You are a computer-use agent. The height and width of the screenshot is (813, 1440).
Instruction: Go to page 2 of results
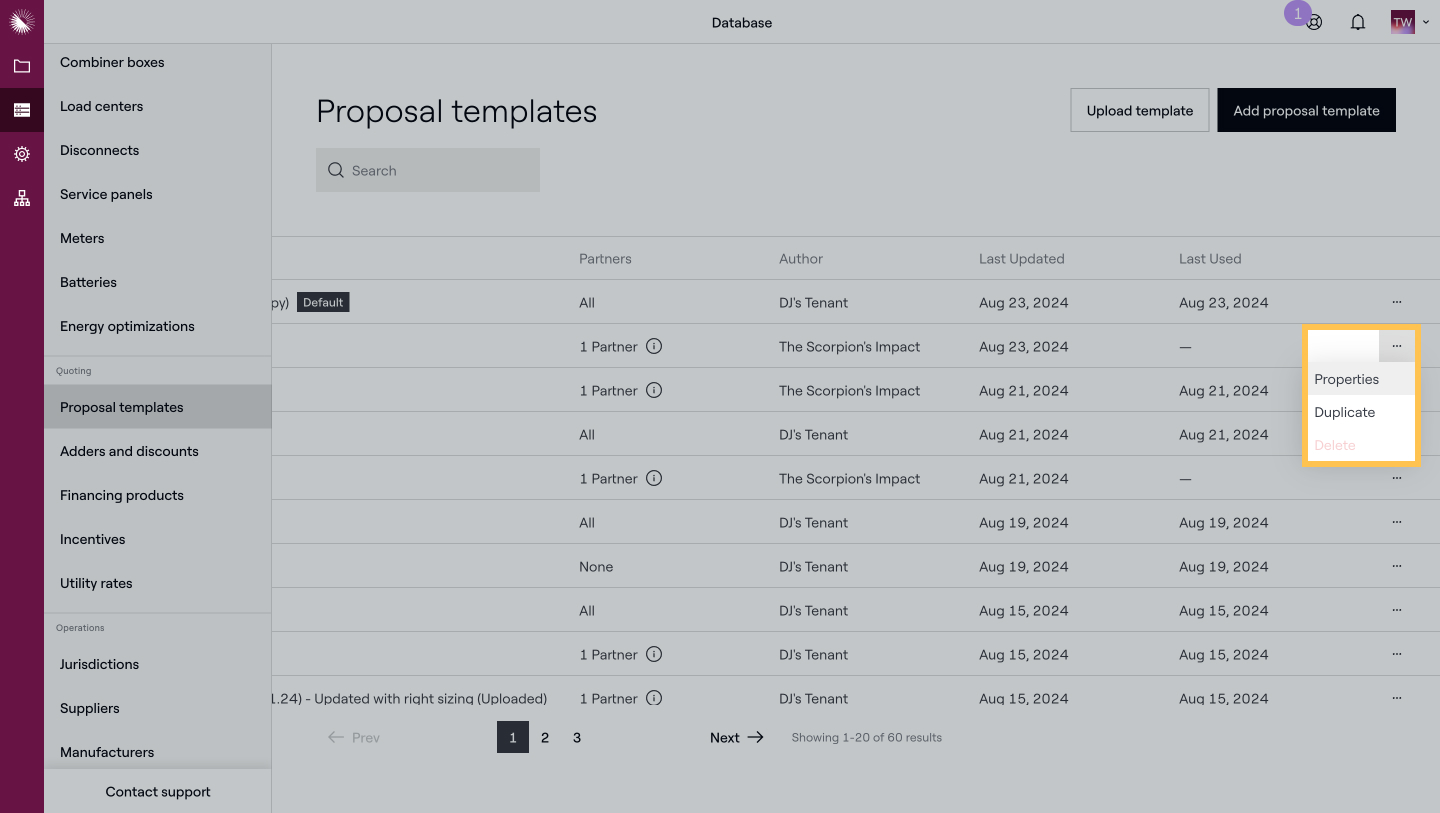545,738
